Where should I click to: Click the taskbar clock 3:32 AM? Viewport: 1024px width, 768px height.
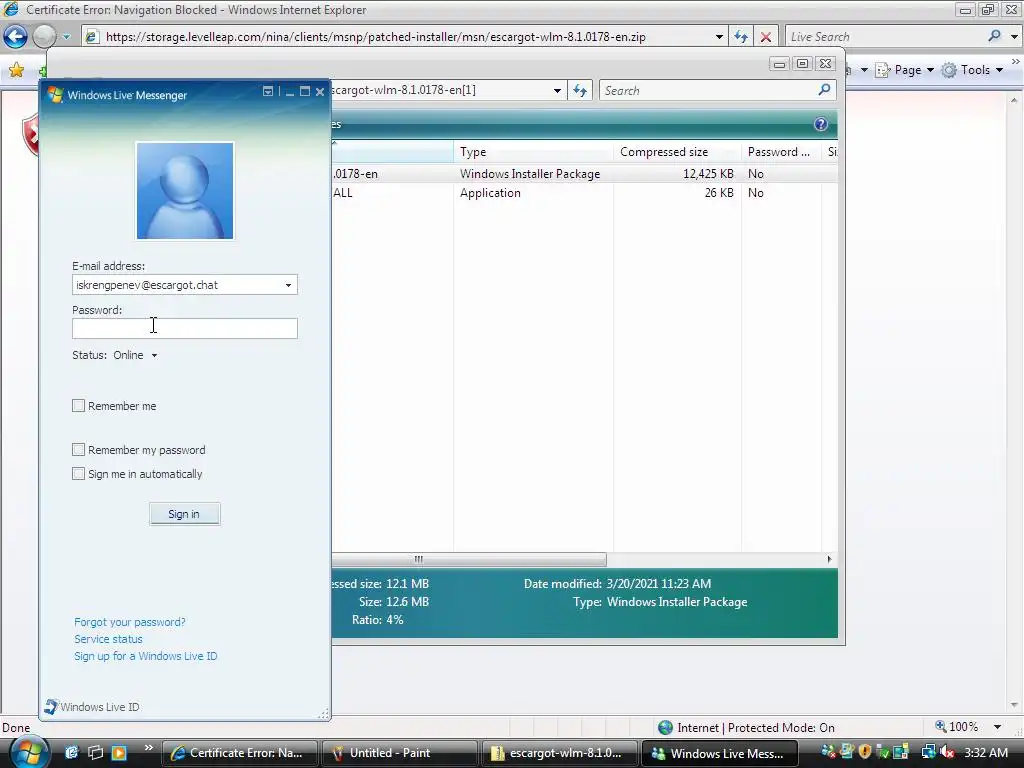pos(985,752)
